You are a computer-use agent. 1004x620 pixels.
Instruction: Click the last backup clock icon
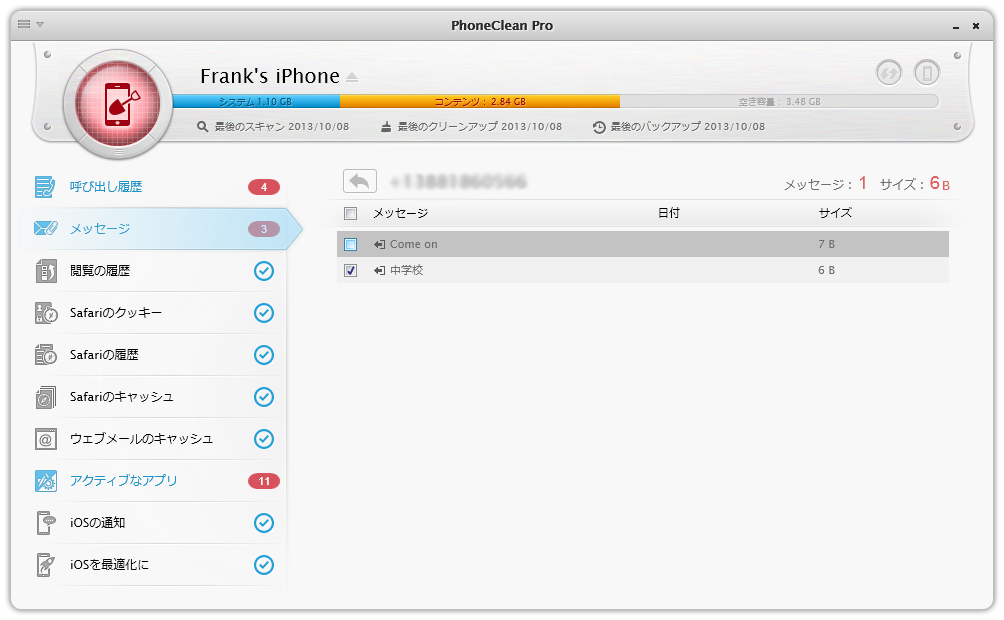click(599, 127)
